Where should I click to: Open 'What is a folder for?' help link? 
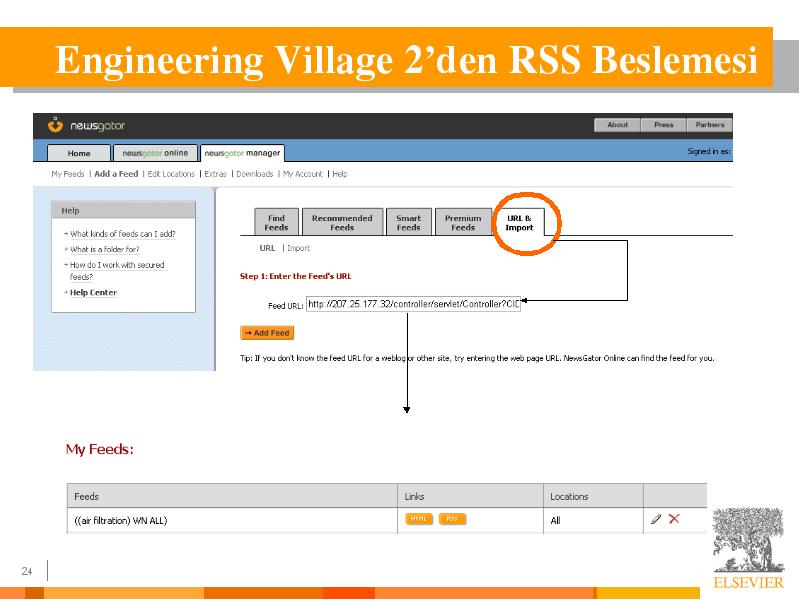click(105, 249)
